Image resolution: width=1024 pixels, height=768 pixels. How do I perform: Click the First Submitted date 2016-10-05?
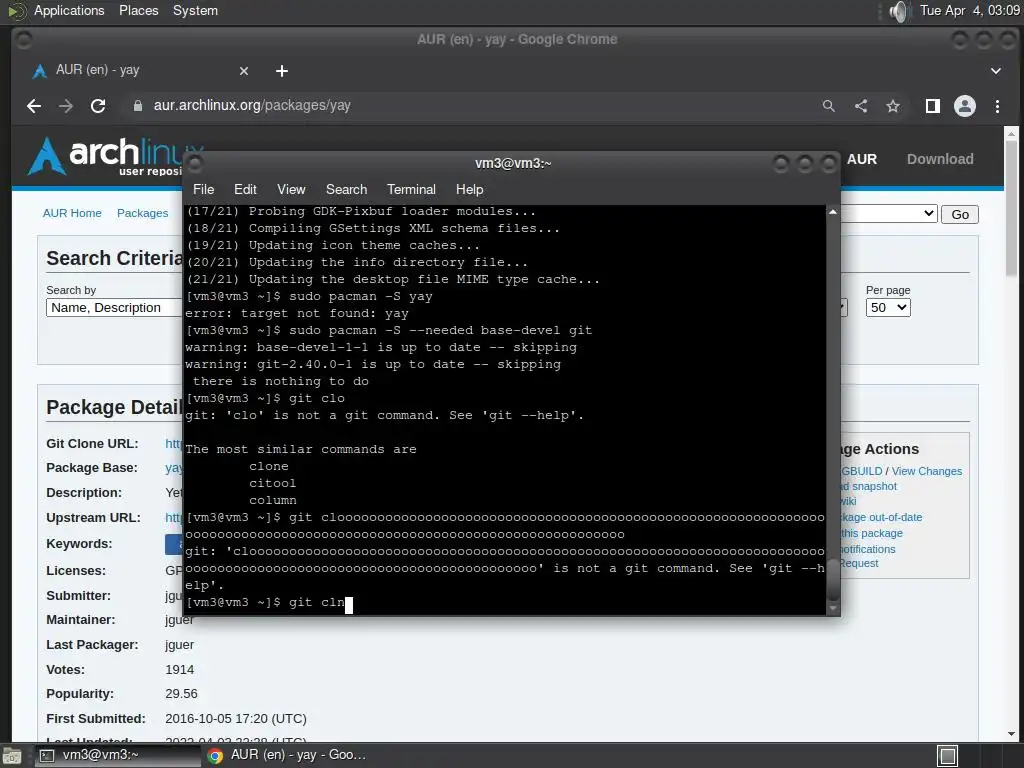click(x=236, y=718)
